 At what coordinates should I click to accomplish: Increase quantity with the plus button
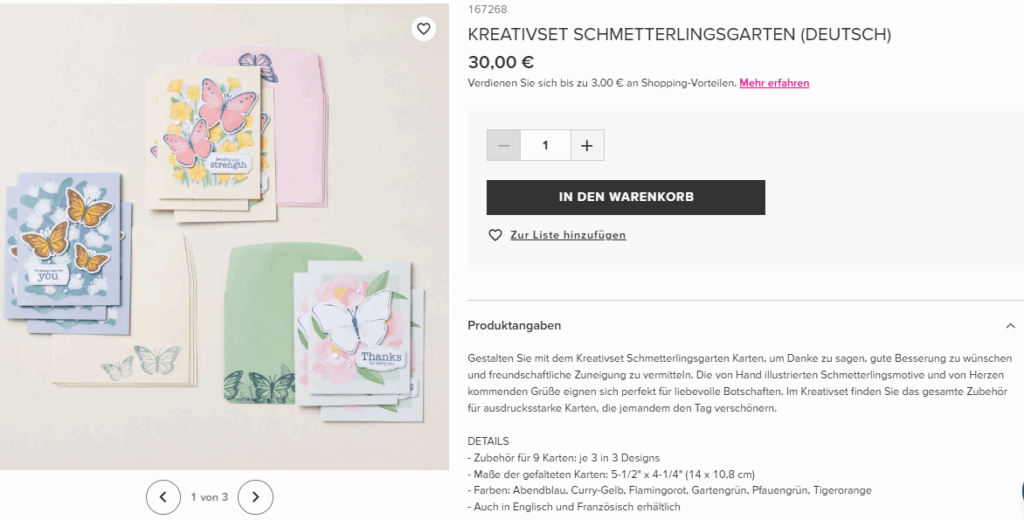pyautogui.click(x=587, y=145)
